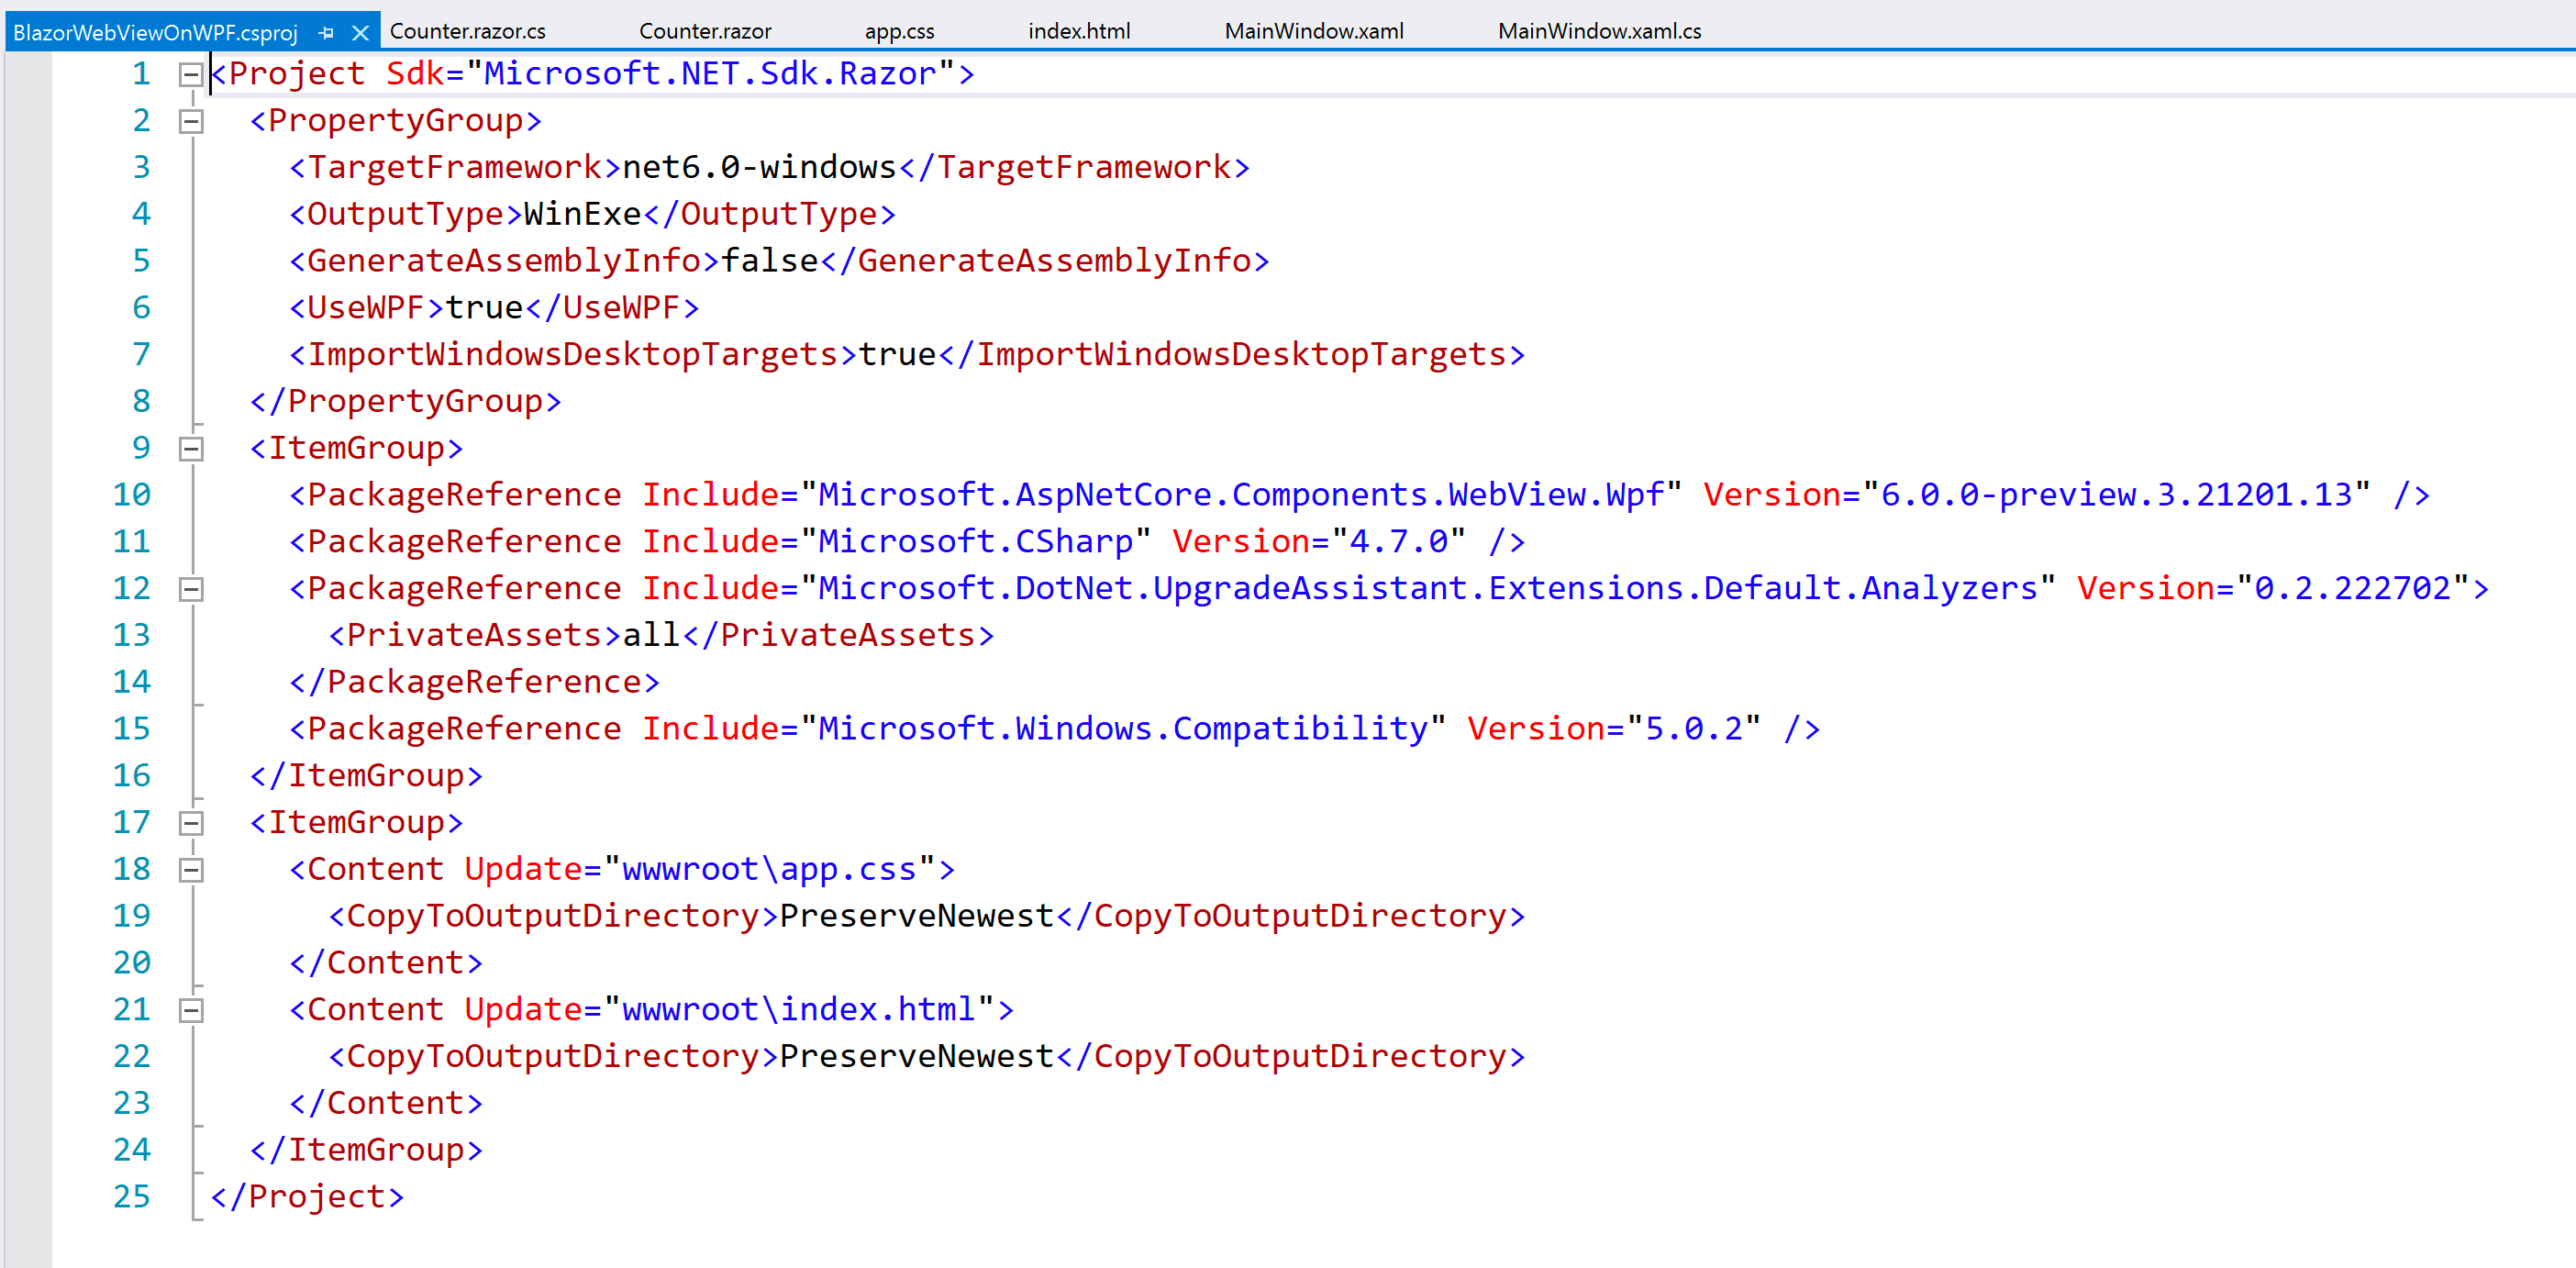Click the closing Content tag on line 20
This screenshot has width=2576, height=1268.
[x=386, y=963]
